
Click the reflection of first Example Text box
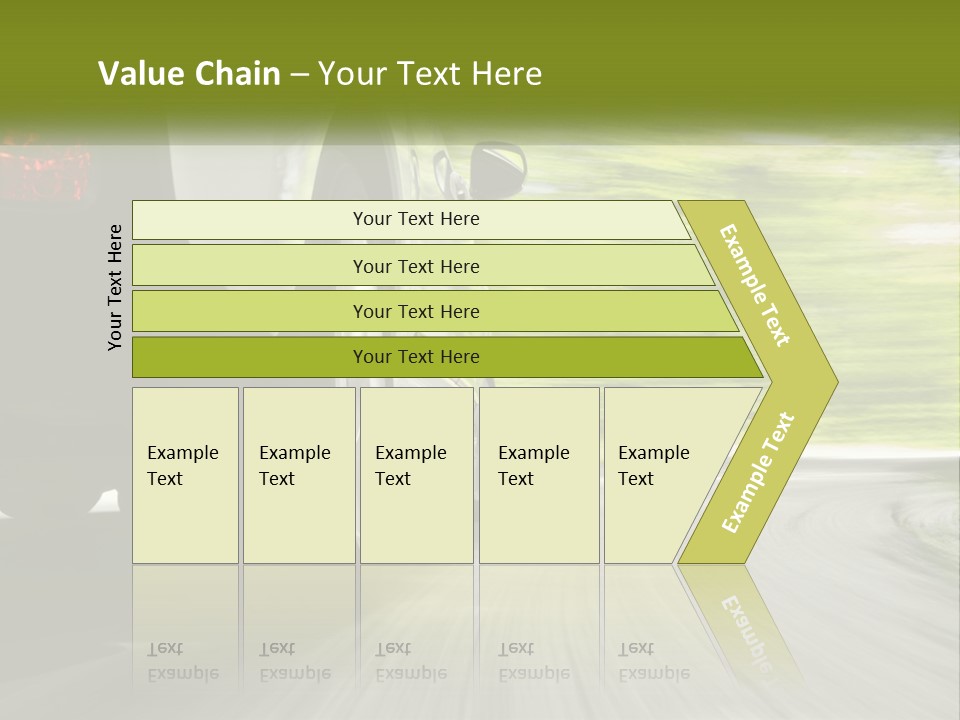pos(186,624)
